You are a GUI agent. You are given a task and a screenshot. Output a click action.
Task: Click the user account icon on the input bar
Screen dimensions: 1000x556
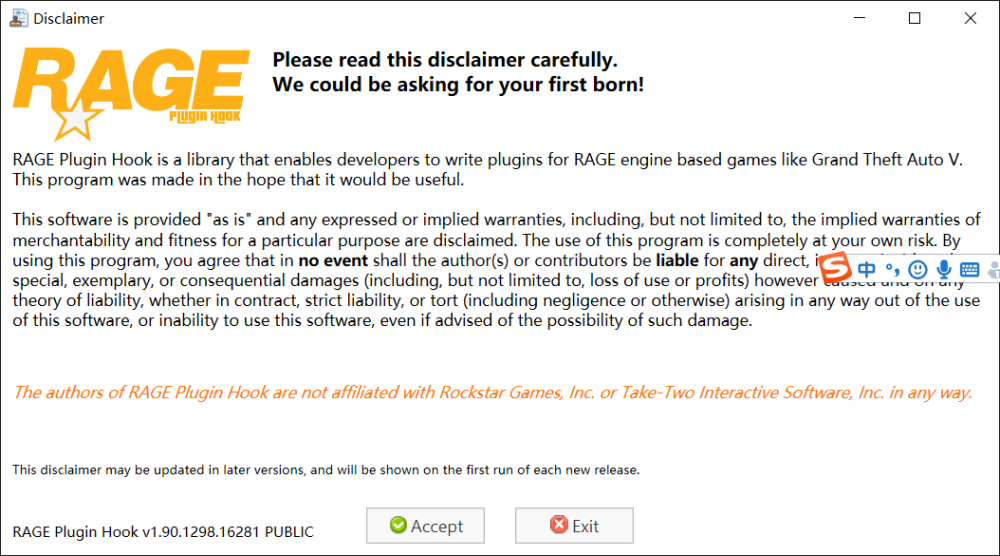click(993, 269)
